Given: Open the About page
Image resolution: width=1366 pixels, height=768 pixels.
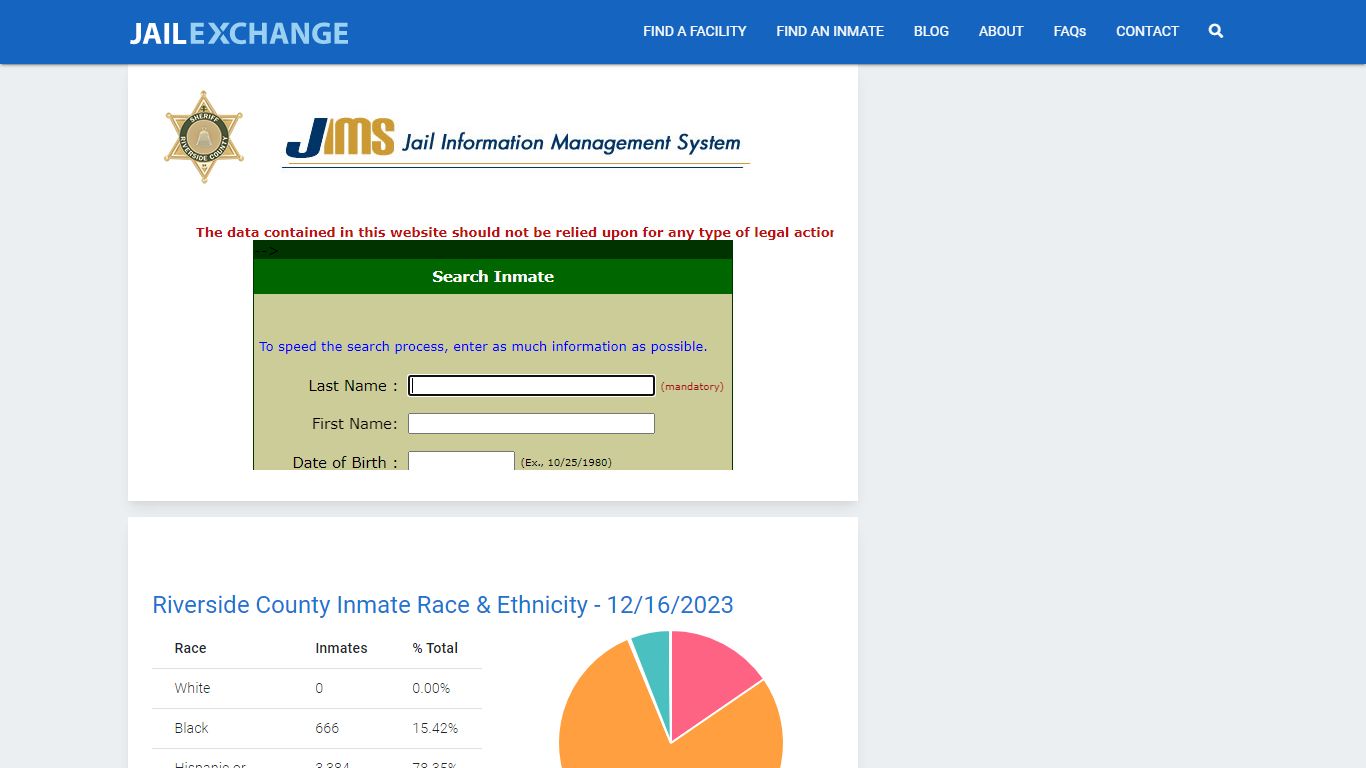Looking at the screenshot, I should pos(1001,31).
